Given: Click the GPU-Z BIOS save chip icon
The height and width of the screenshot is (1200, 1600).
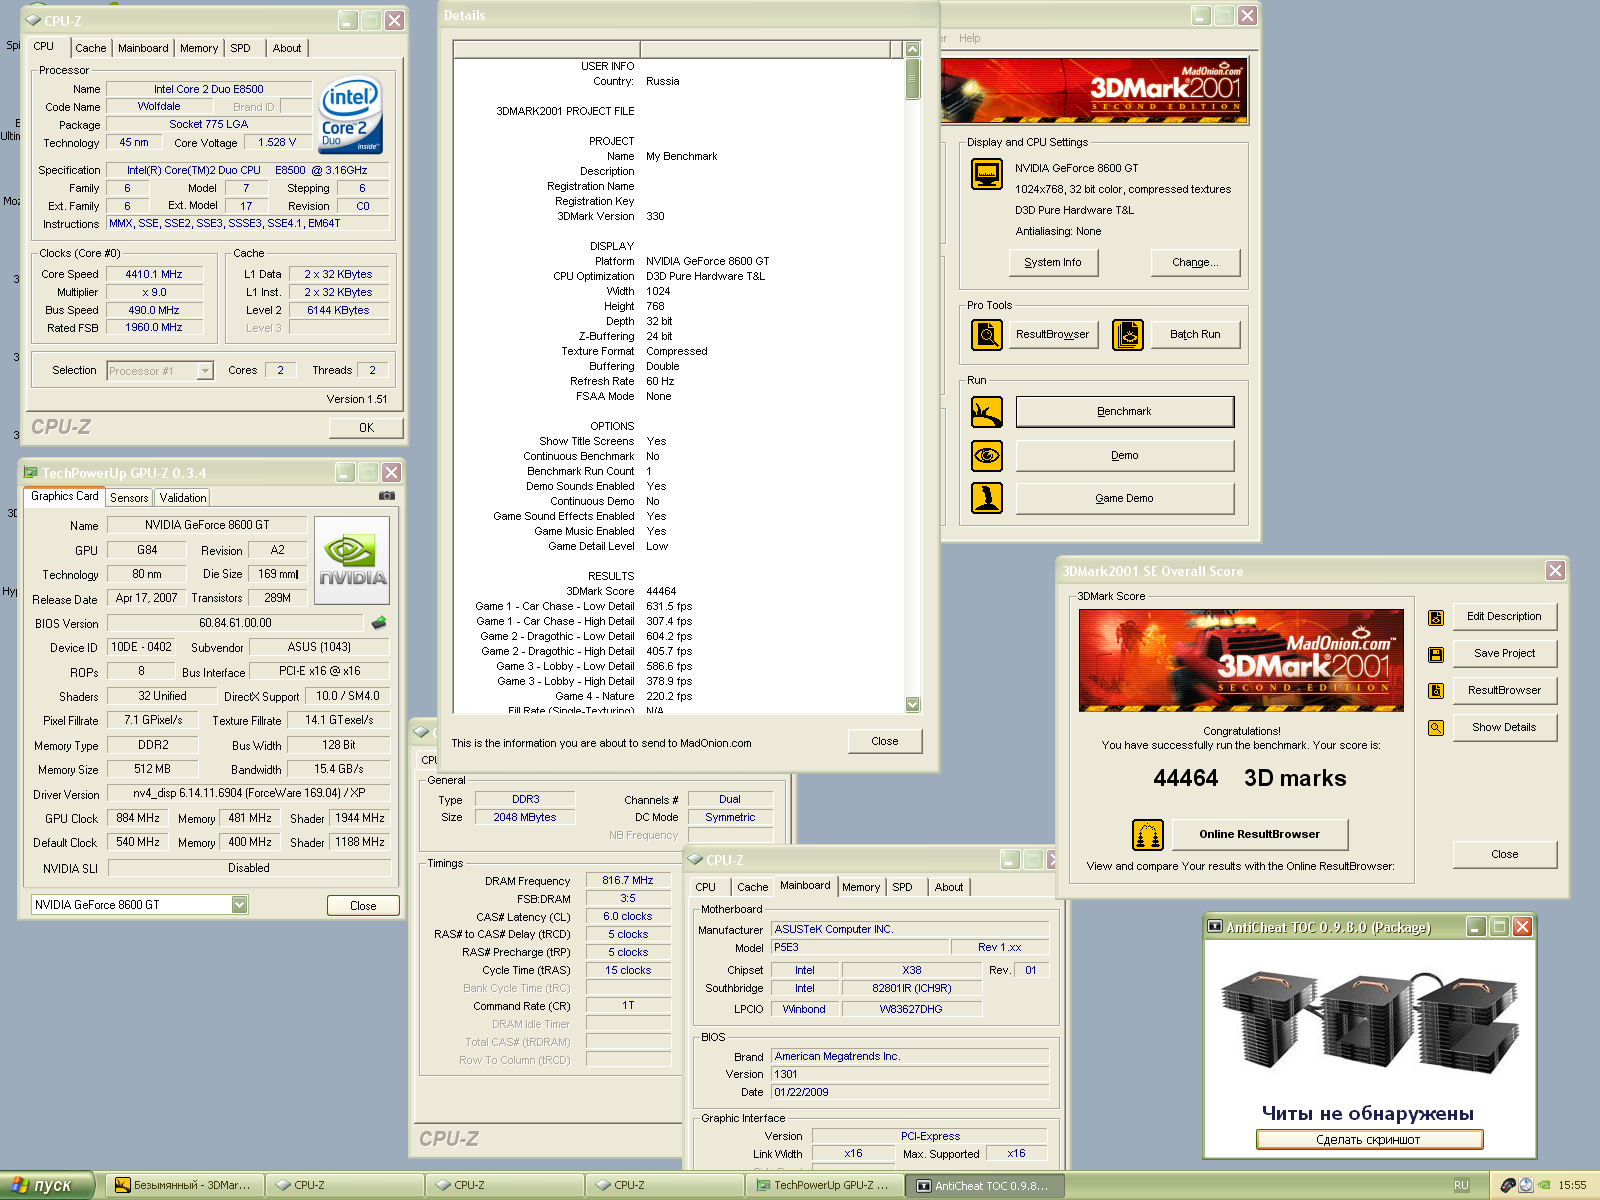Looking at the screenshot, I should (x=379, y=622).
